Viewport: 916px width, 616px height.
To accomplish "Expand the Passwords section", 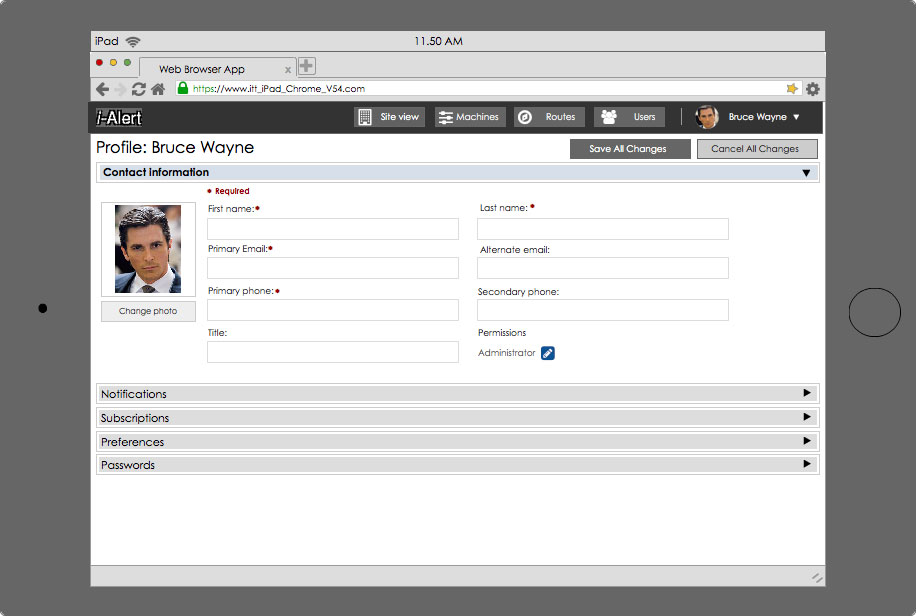I will point(806,464).
